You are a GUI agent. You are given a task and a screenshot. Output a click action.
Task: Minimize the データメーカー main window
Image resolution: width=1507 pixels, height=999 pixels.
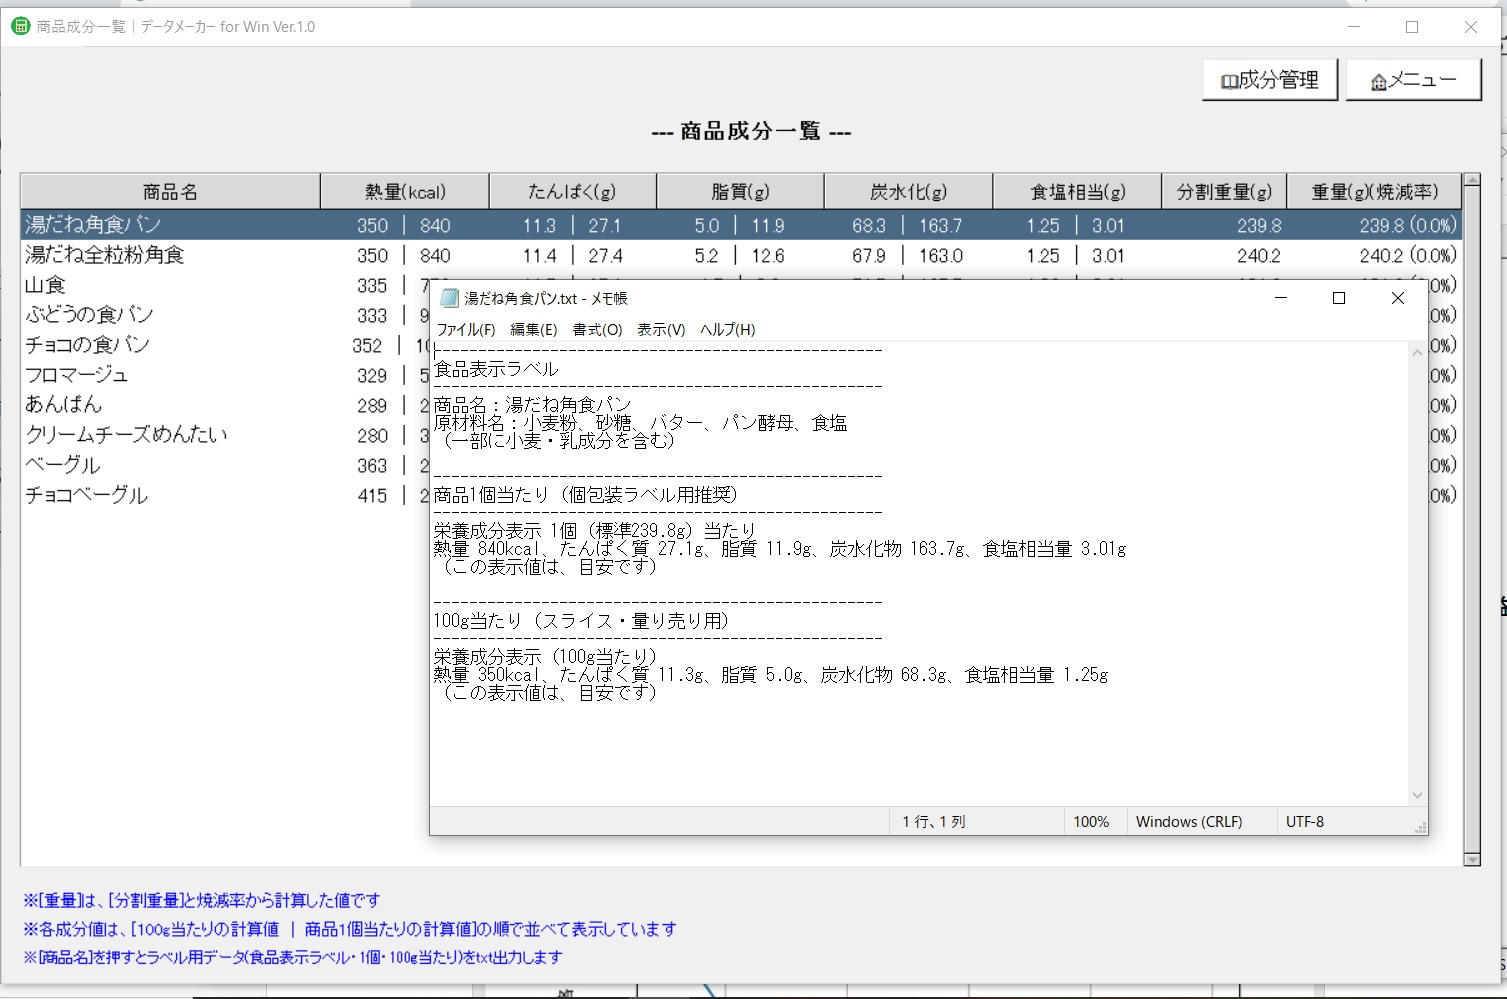coord(1354,27)
